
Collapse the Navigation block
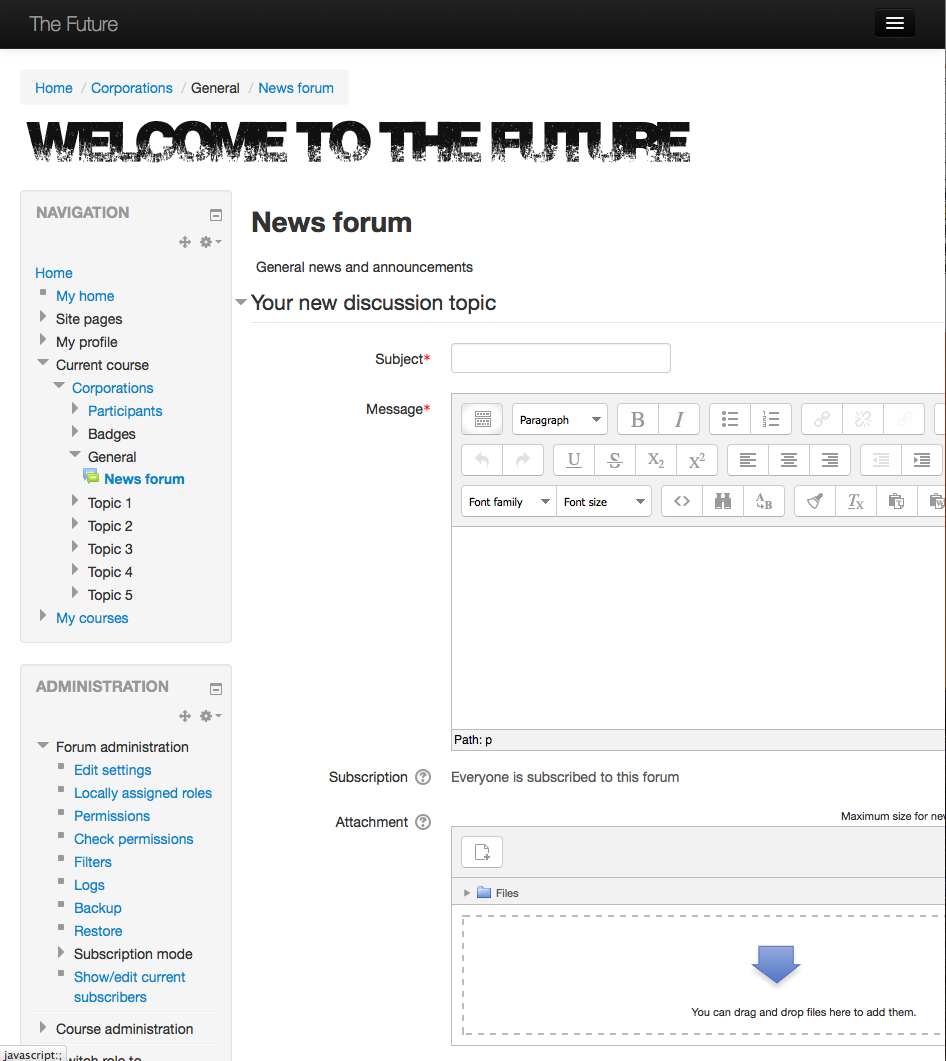(x=216, y=215)
